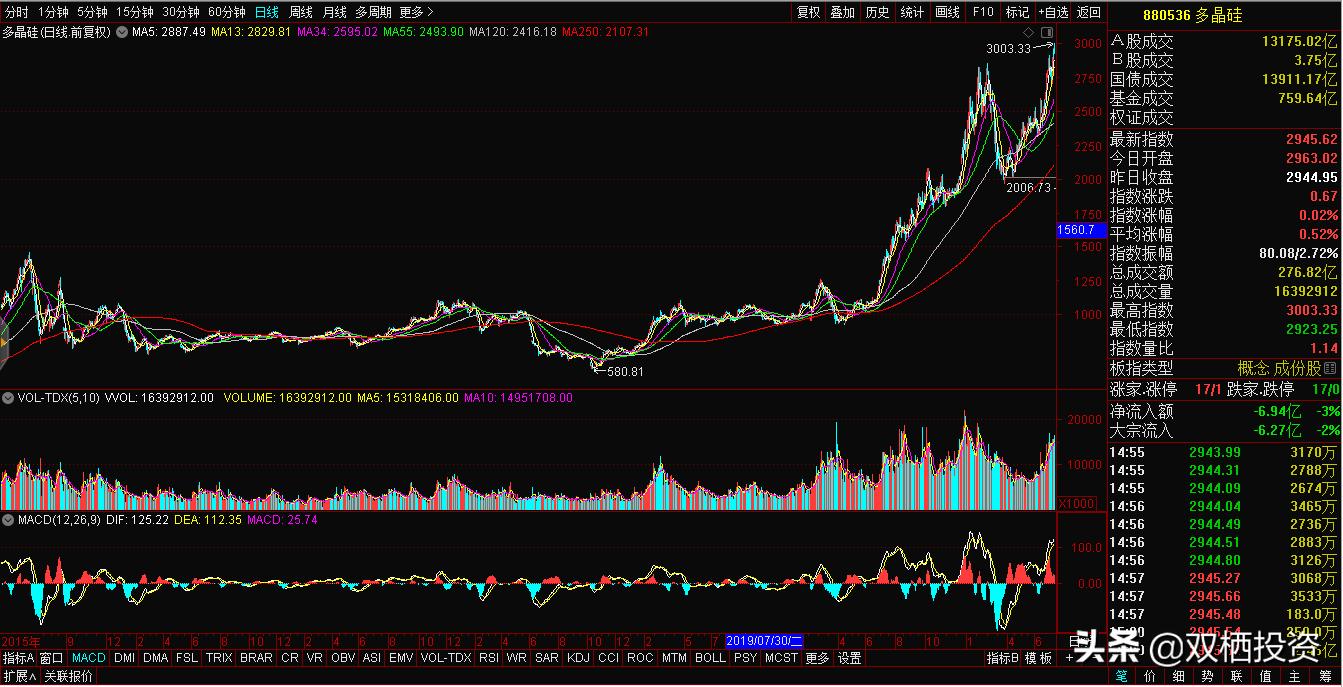Select the OBV indicator tab
The width and height of the screenshot is (1343, 687).
coord(343,658)
